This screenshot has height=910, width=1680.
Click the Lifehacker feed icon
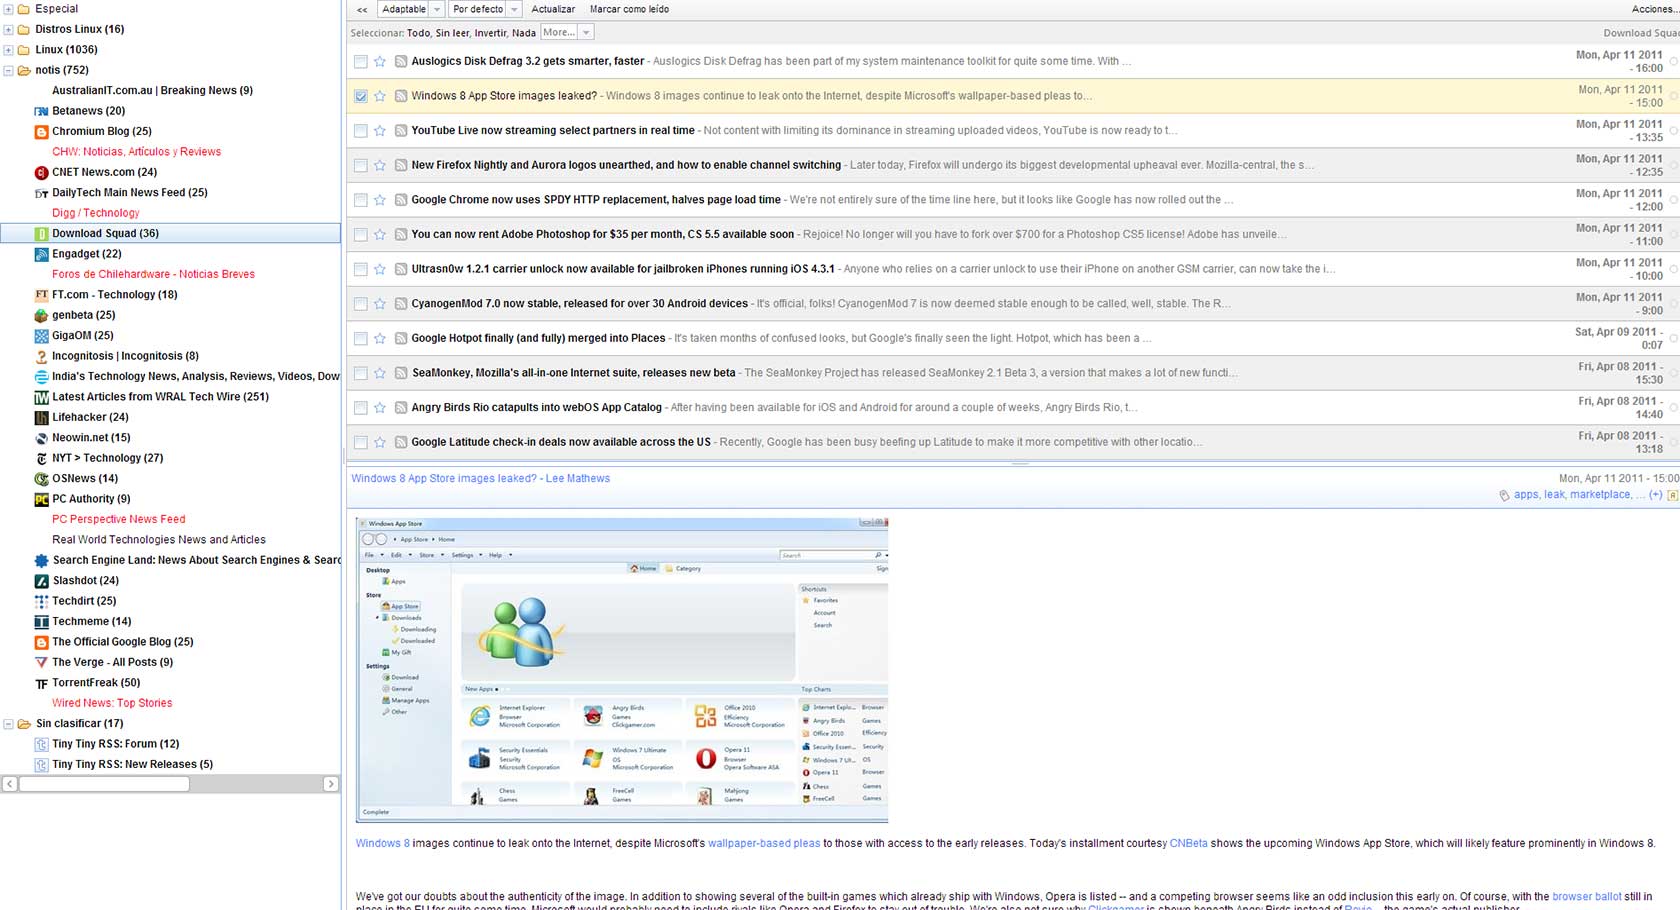coord(41,417)
